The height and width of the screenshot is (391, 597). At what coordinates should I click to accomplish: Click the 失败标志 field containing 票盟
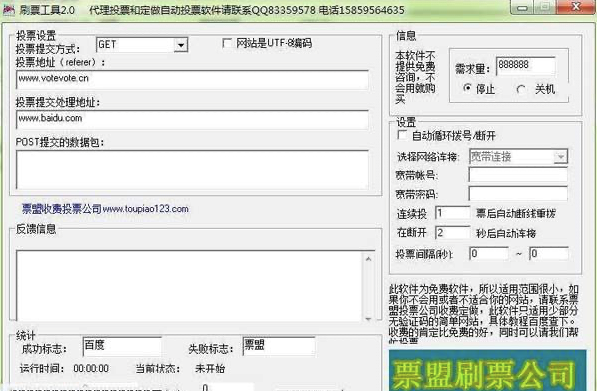pyautogui.click(x=279, y=346)
